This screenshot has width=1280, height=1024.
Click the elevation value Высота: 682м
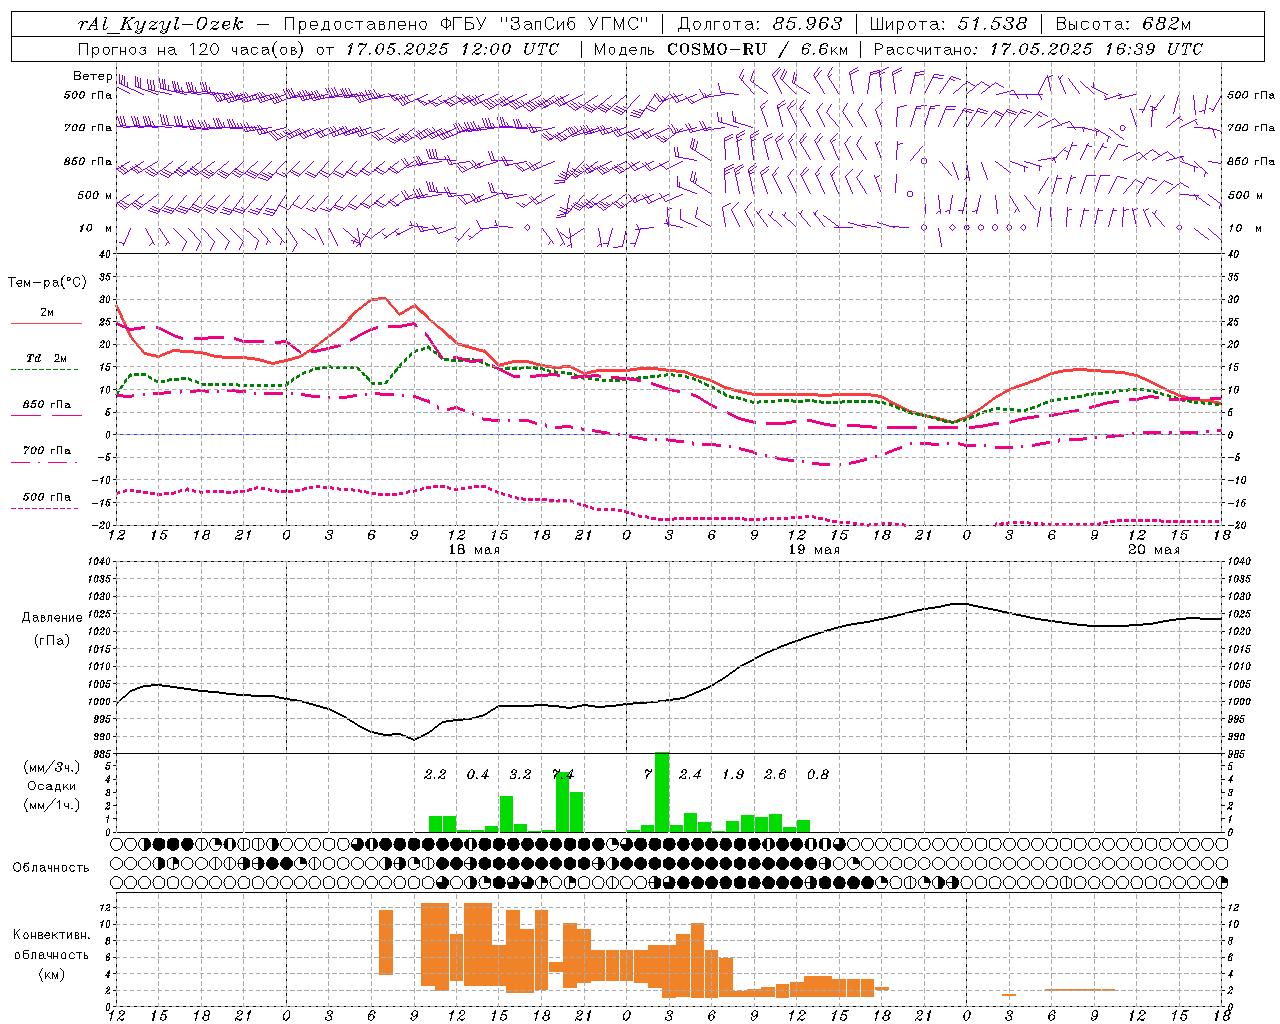(1123, 24)
